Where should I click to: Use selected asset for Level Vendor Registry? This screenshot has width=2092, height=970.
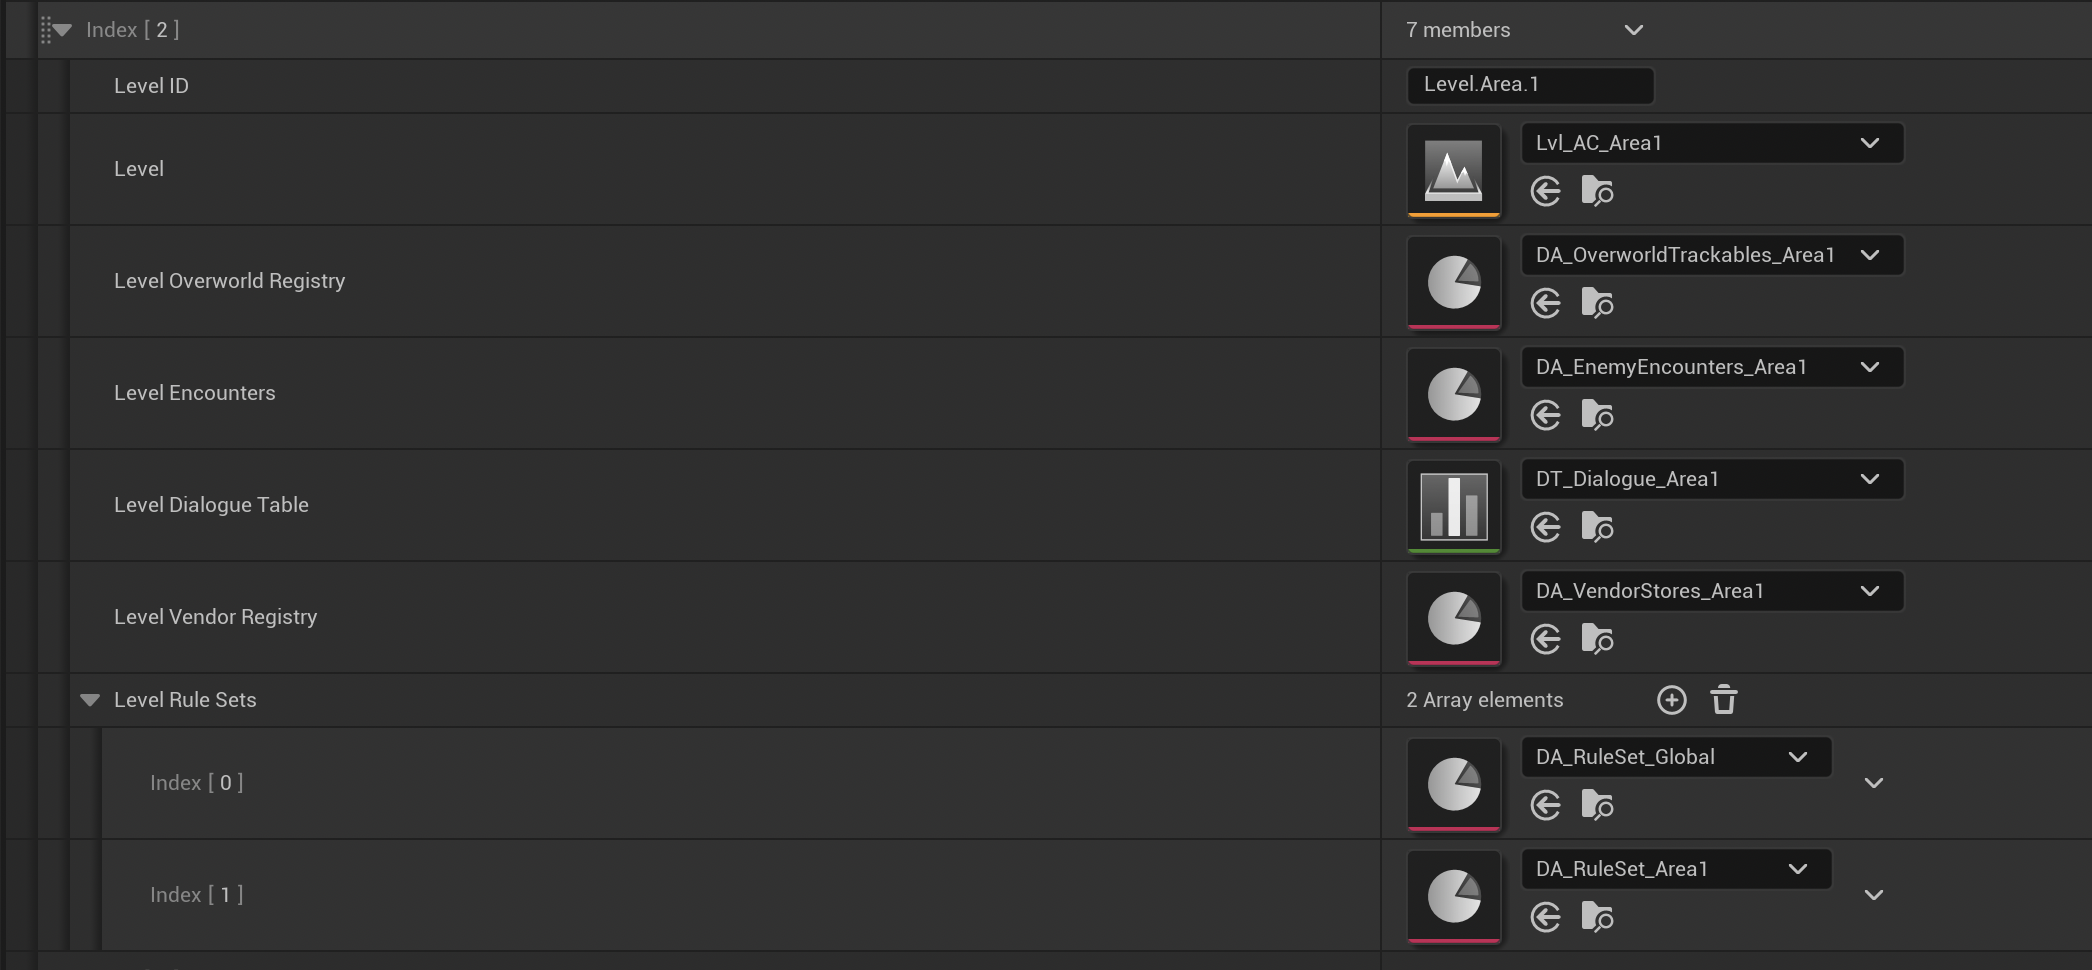[x=1545, y=639]
